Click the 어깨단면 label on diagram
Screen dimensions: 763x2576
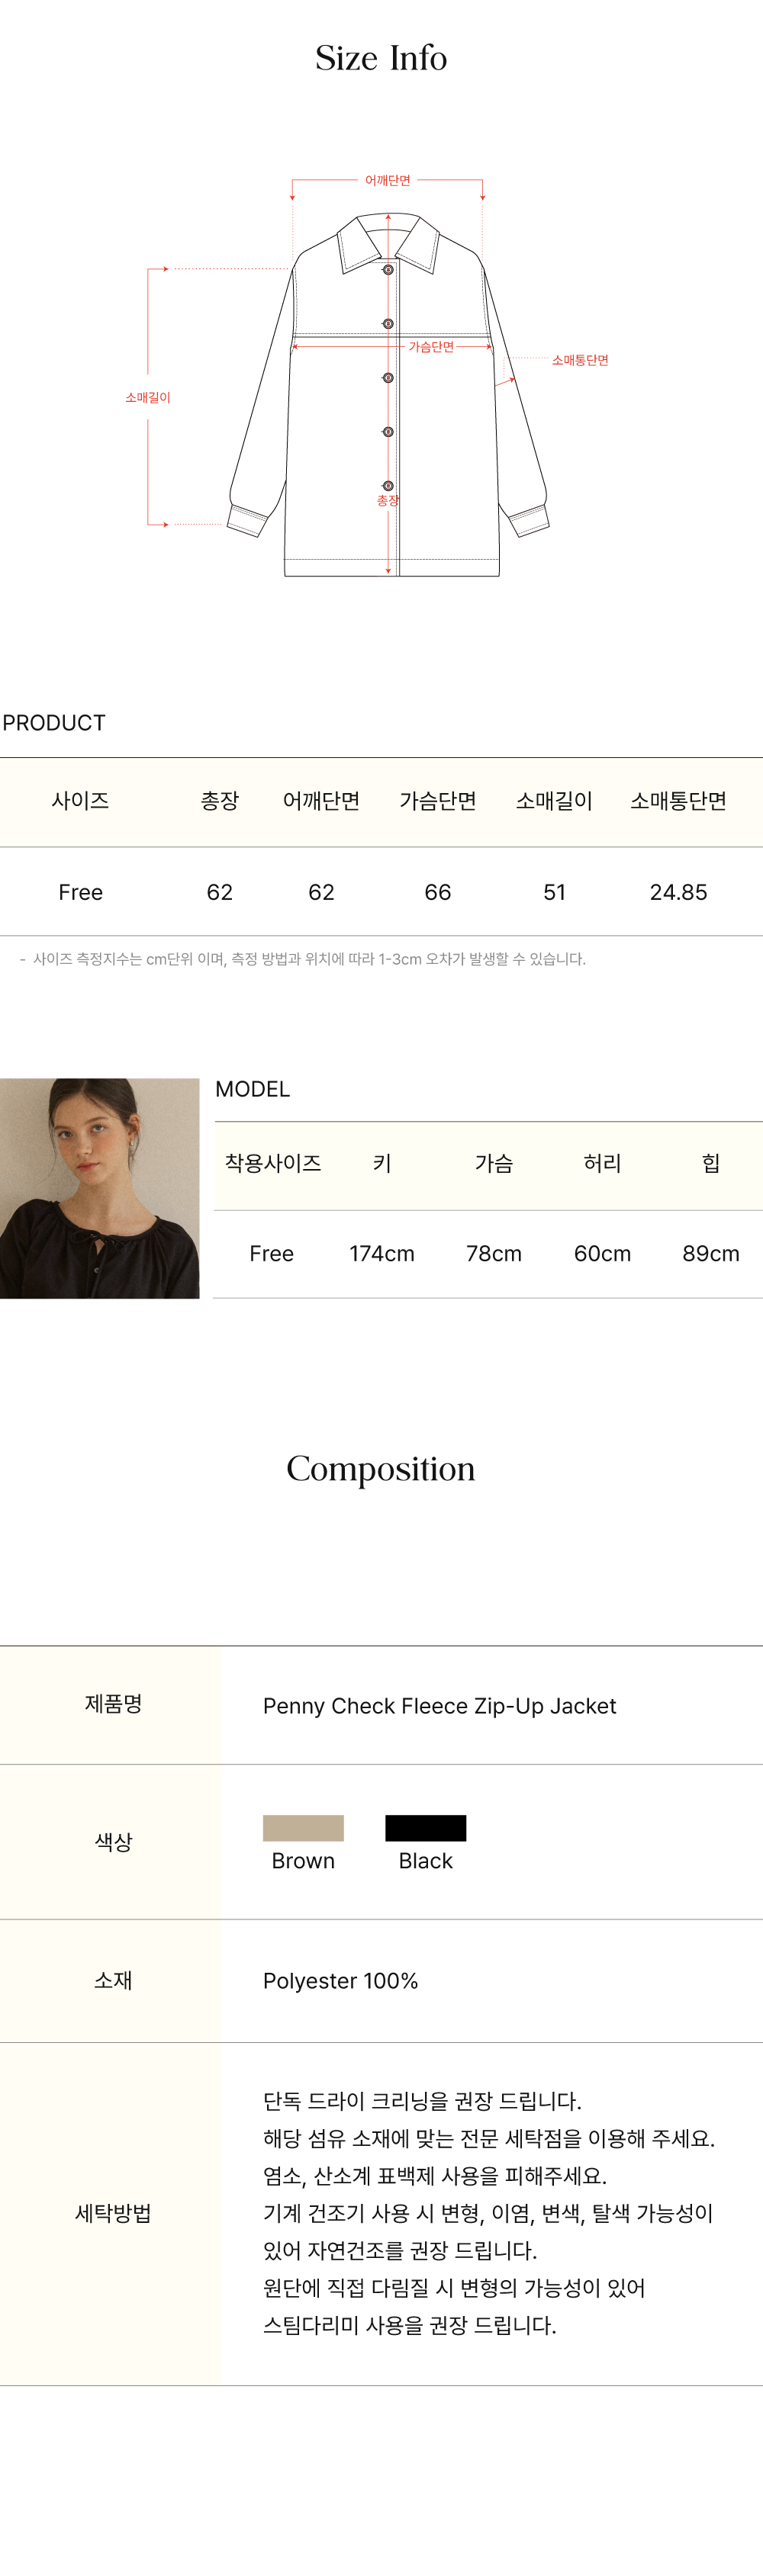point(387,181)
